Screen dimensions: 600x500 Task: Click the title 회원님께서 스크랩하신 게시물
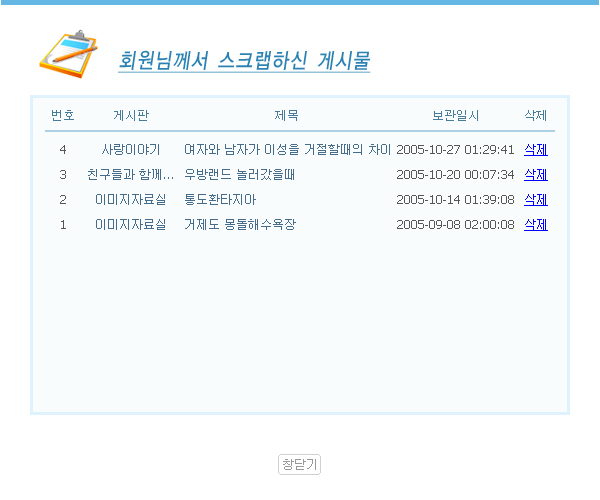(244, 61)
